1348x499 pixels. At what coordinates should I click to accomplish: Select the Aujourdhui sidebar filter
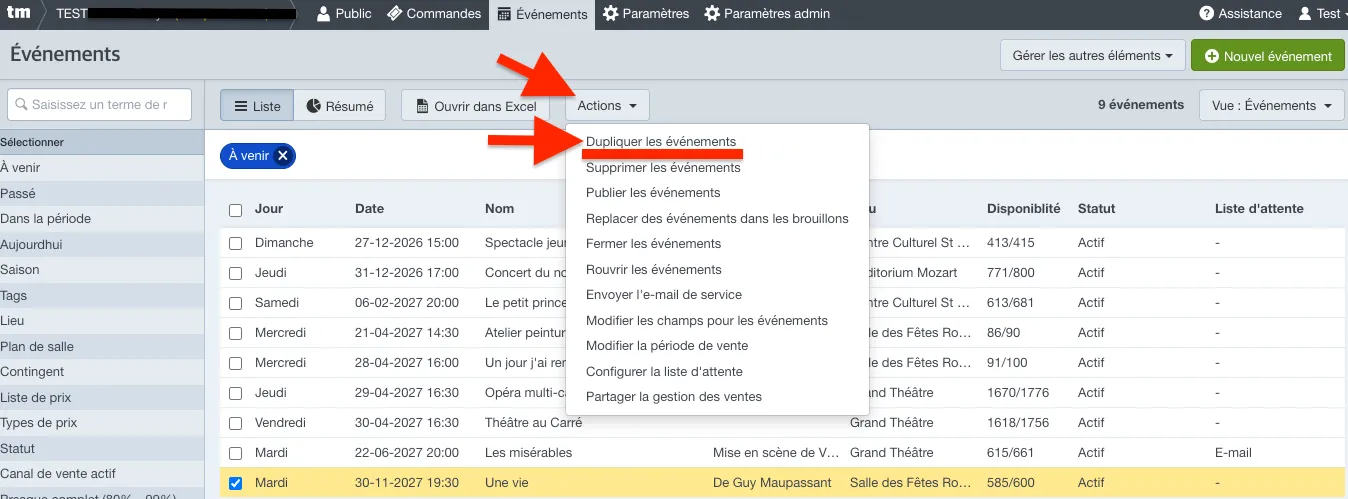coord(102,245)
